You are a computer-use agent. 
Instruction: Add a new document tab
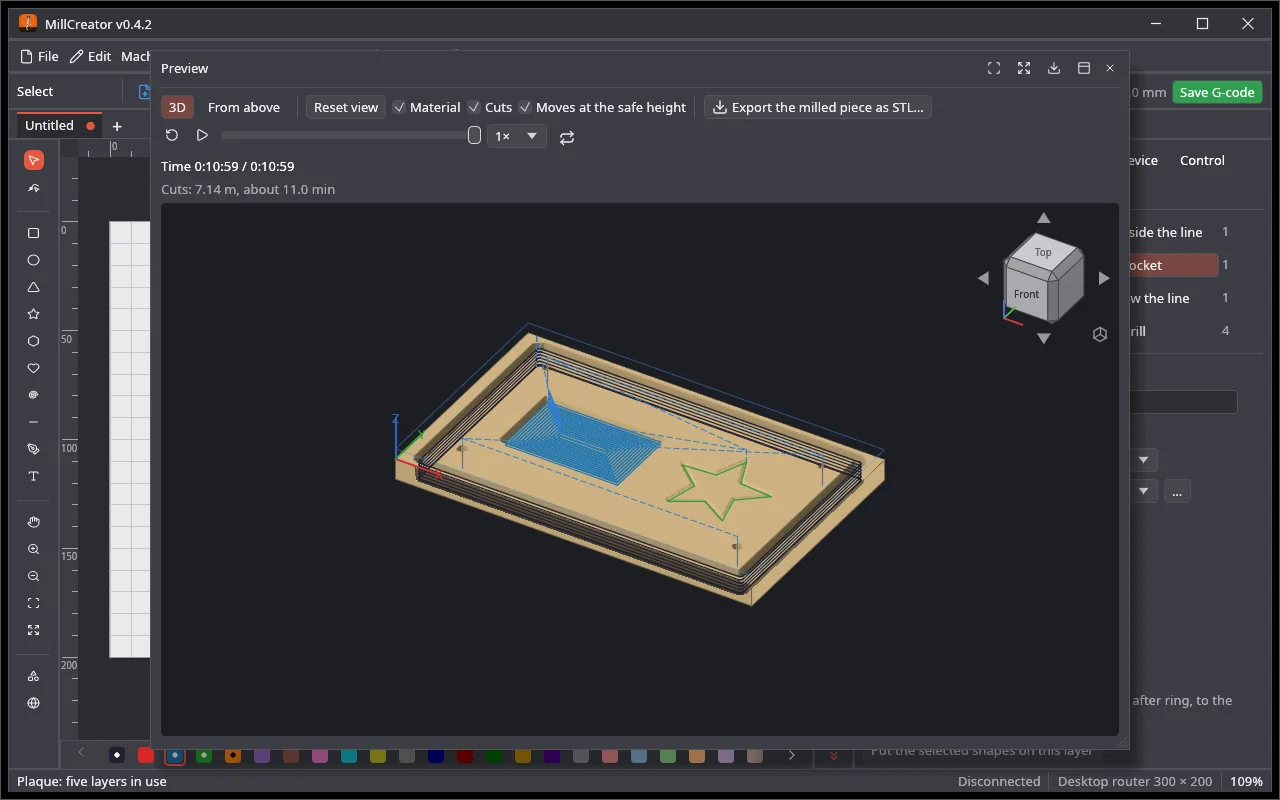pyautogui.click(x=117, y=126)
